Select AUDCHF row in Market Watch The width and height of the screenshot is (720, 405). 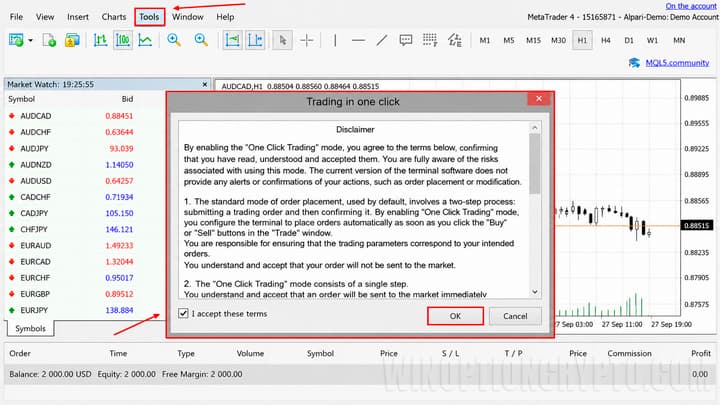85,132
